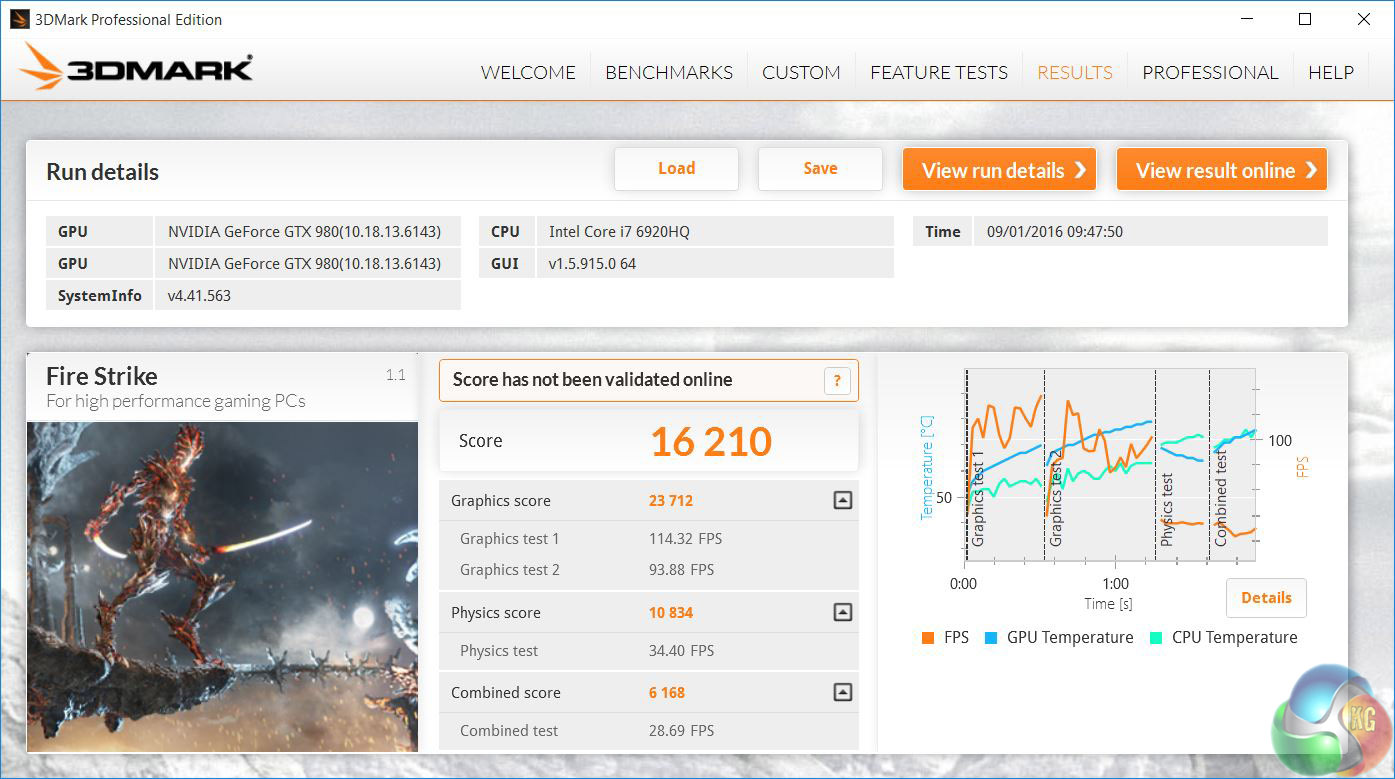
Task: Click the 3DMark logo in the header
Action: coord(136,68)
